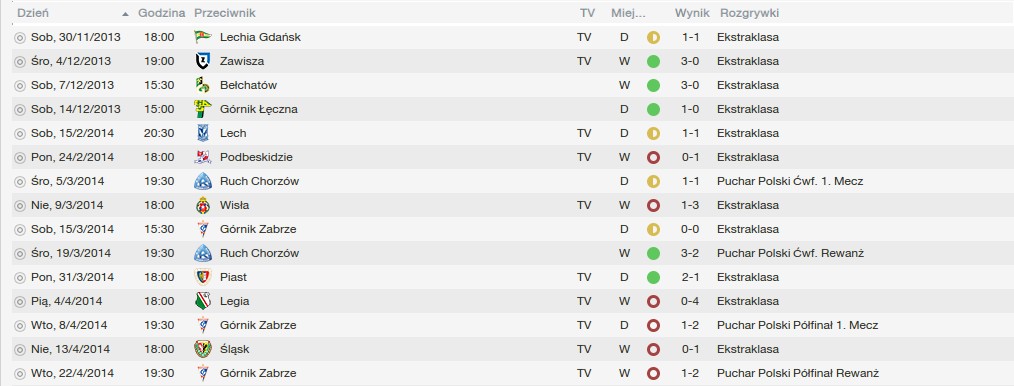1014x386 pixels.
Task: Click the Godzina column header
Action: pos(162,13)
